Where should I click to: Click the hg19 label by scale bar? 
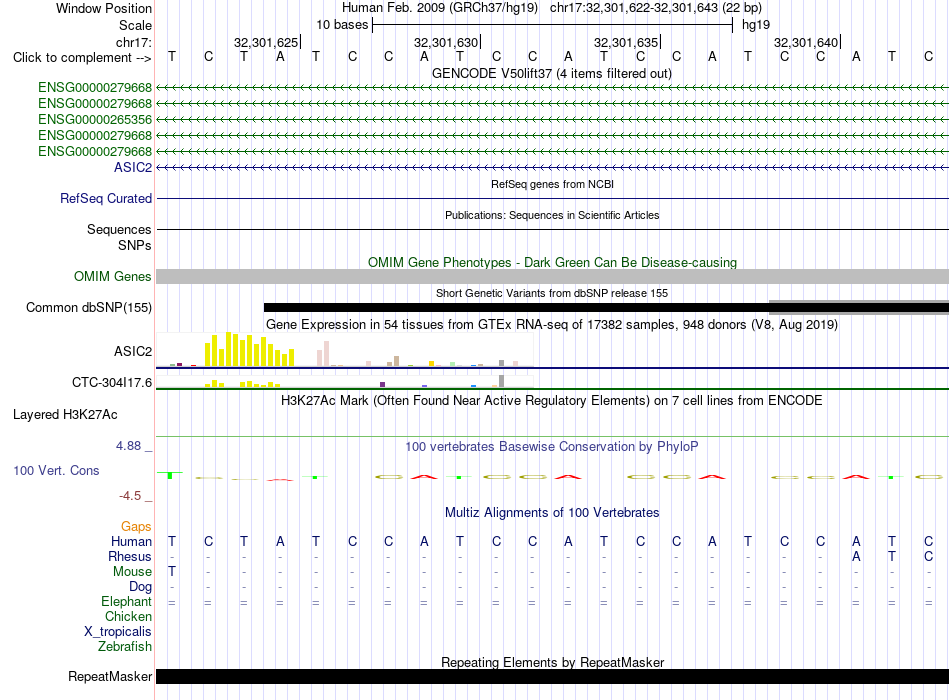[x=756, y=25]
